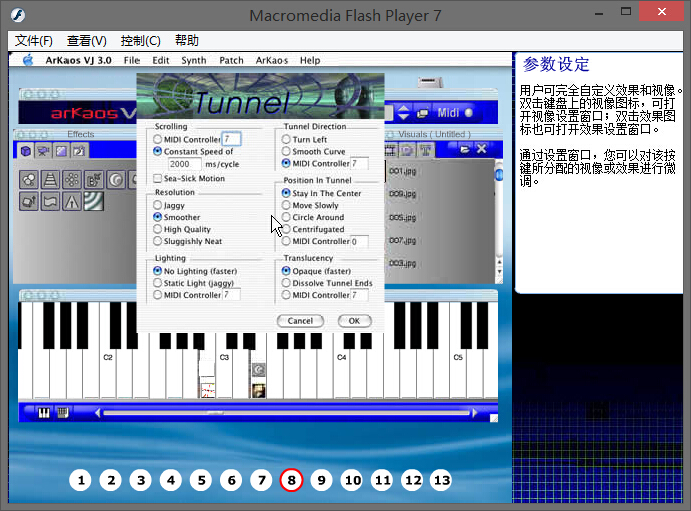
Task: Open the 文件(F) menu
Action: pyautogui.click(x=33, y=41)
